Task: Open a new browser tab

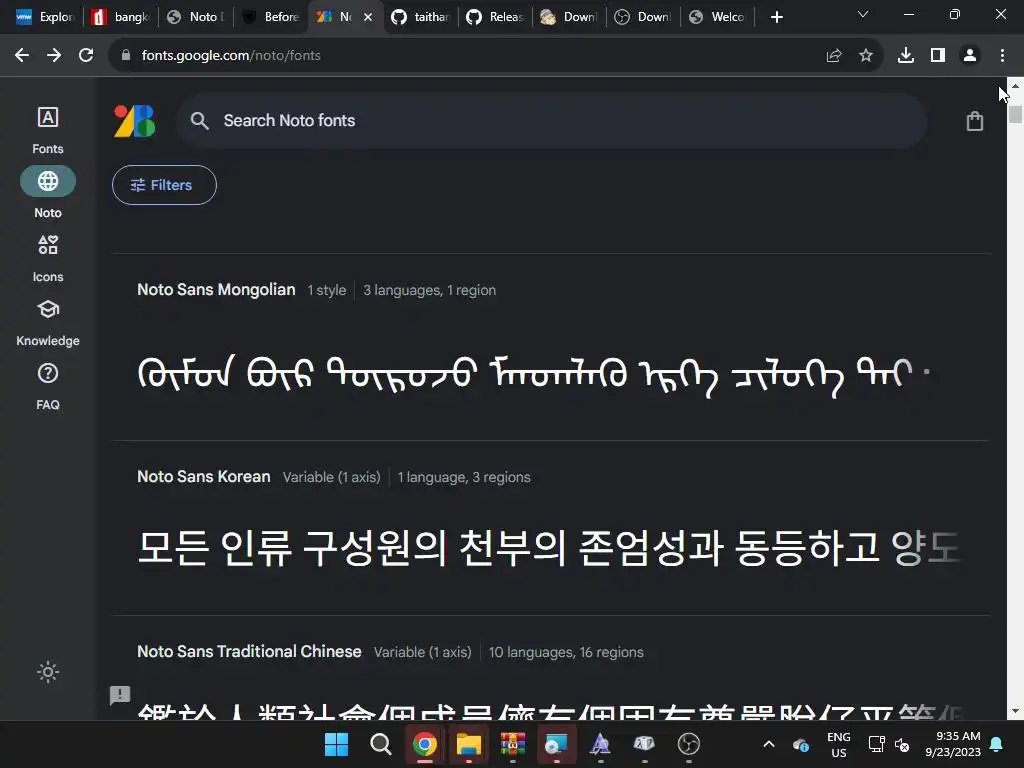Action: (776, 17)
